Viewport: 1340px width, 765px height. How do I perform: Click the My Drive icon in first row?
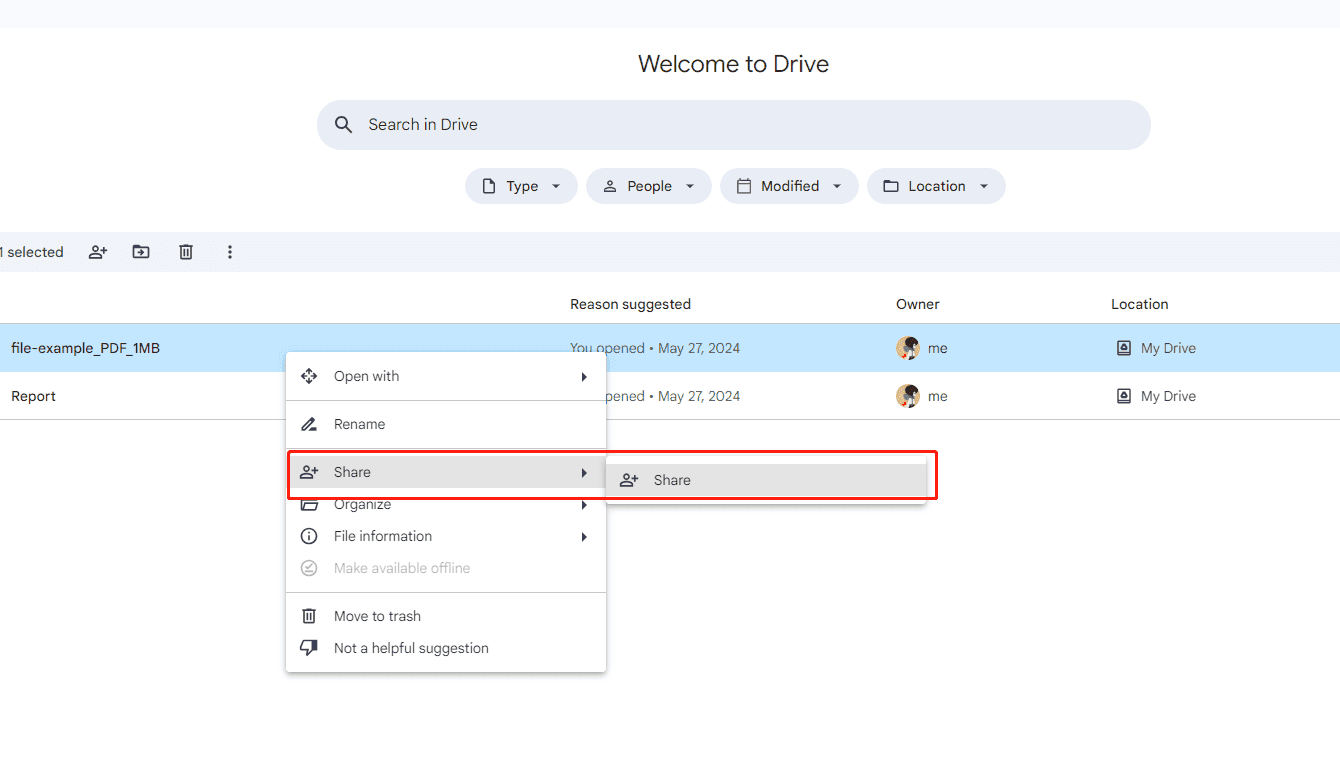click(x=1124, y=348)
